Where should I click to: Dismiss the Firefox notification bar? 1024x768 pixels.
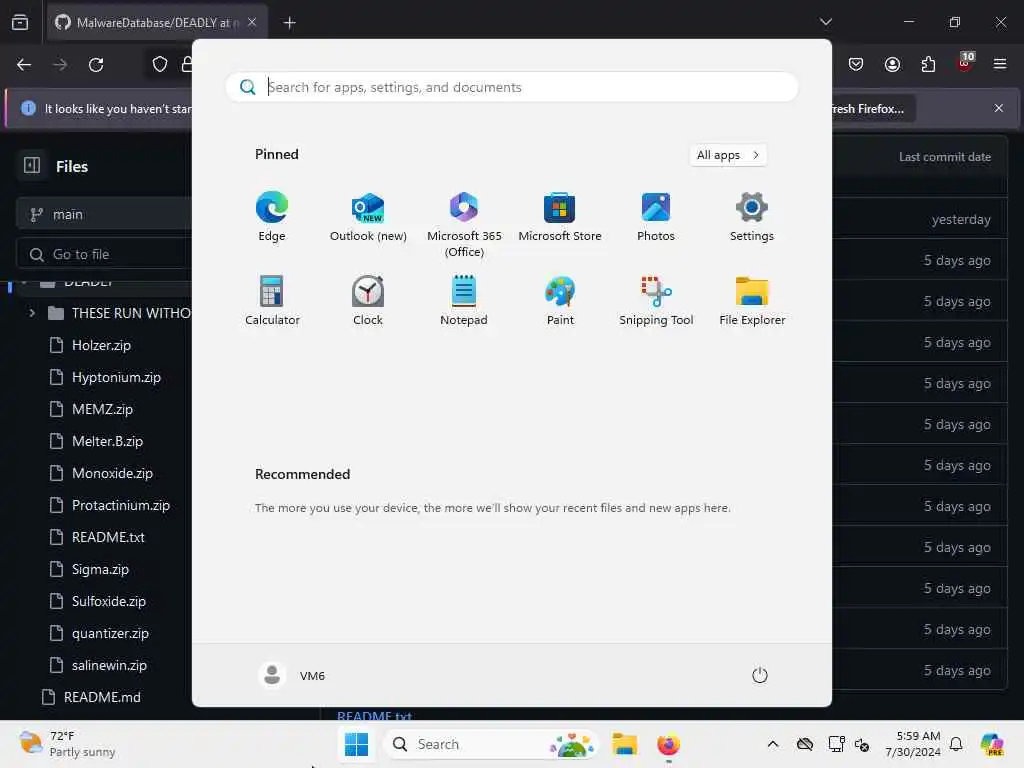pyautogui.click(x=999, y=108)
